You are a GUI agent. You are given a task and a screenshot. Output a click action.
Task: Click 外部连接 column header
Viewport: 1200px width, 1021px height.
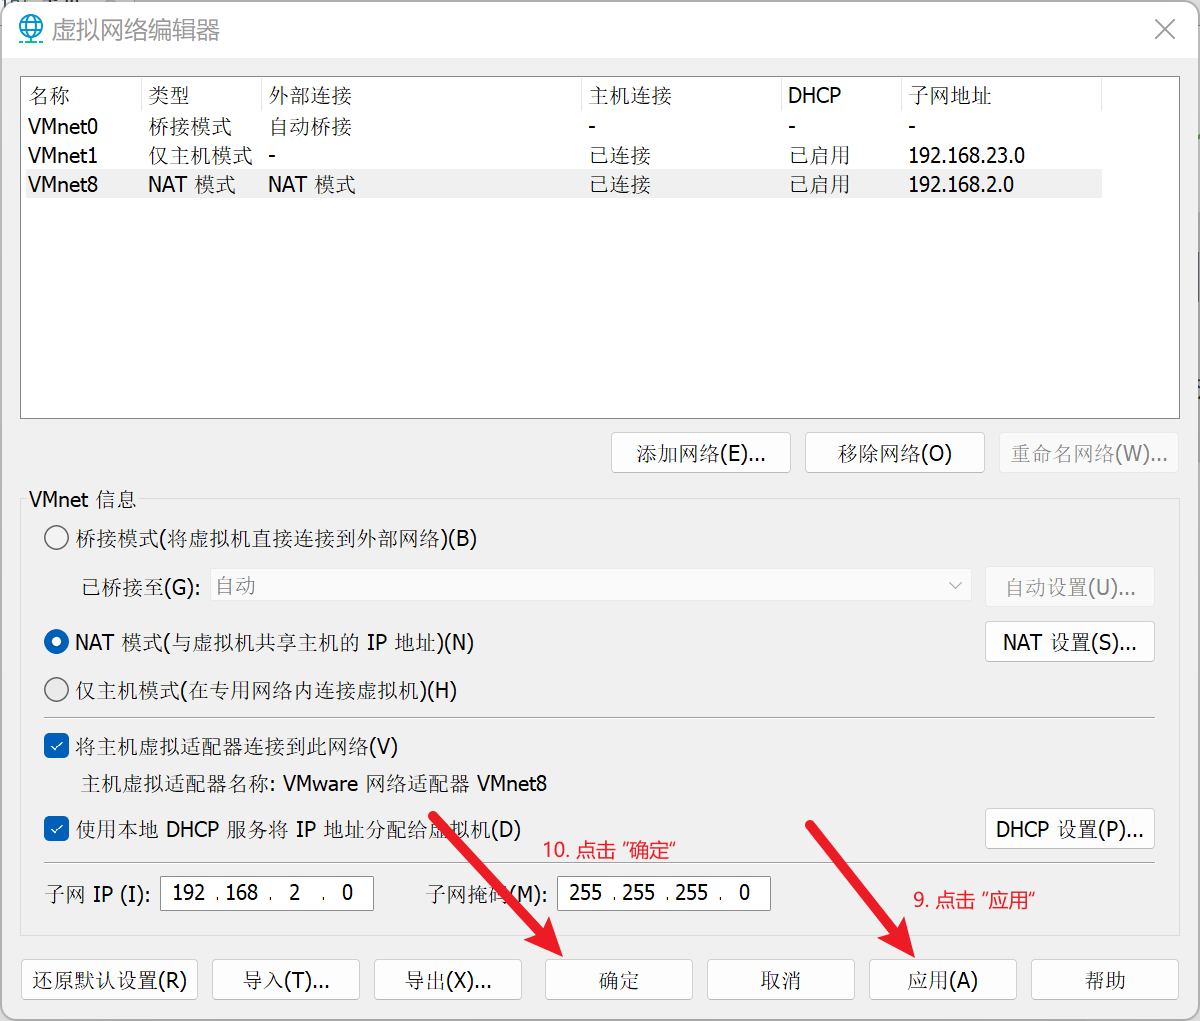(421, 95)
